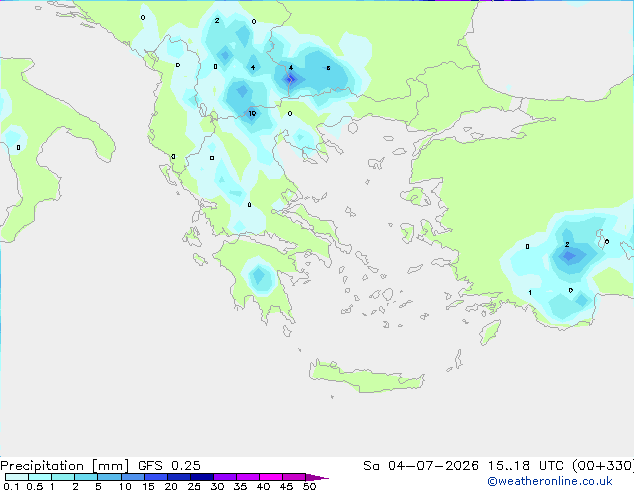
Task: Click the 25–30 mm navy legend swatch
Action: point(201,477)
